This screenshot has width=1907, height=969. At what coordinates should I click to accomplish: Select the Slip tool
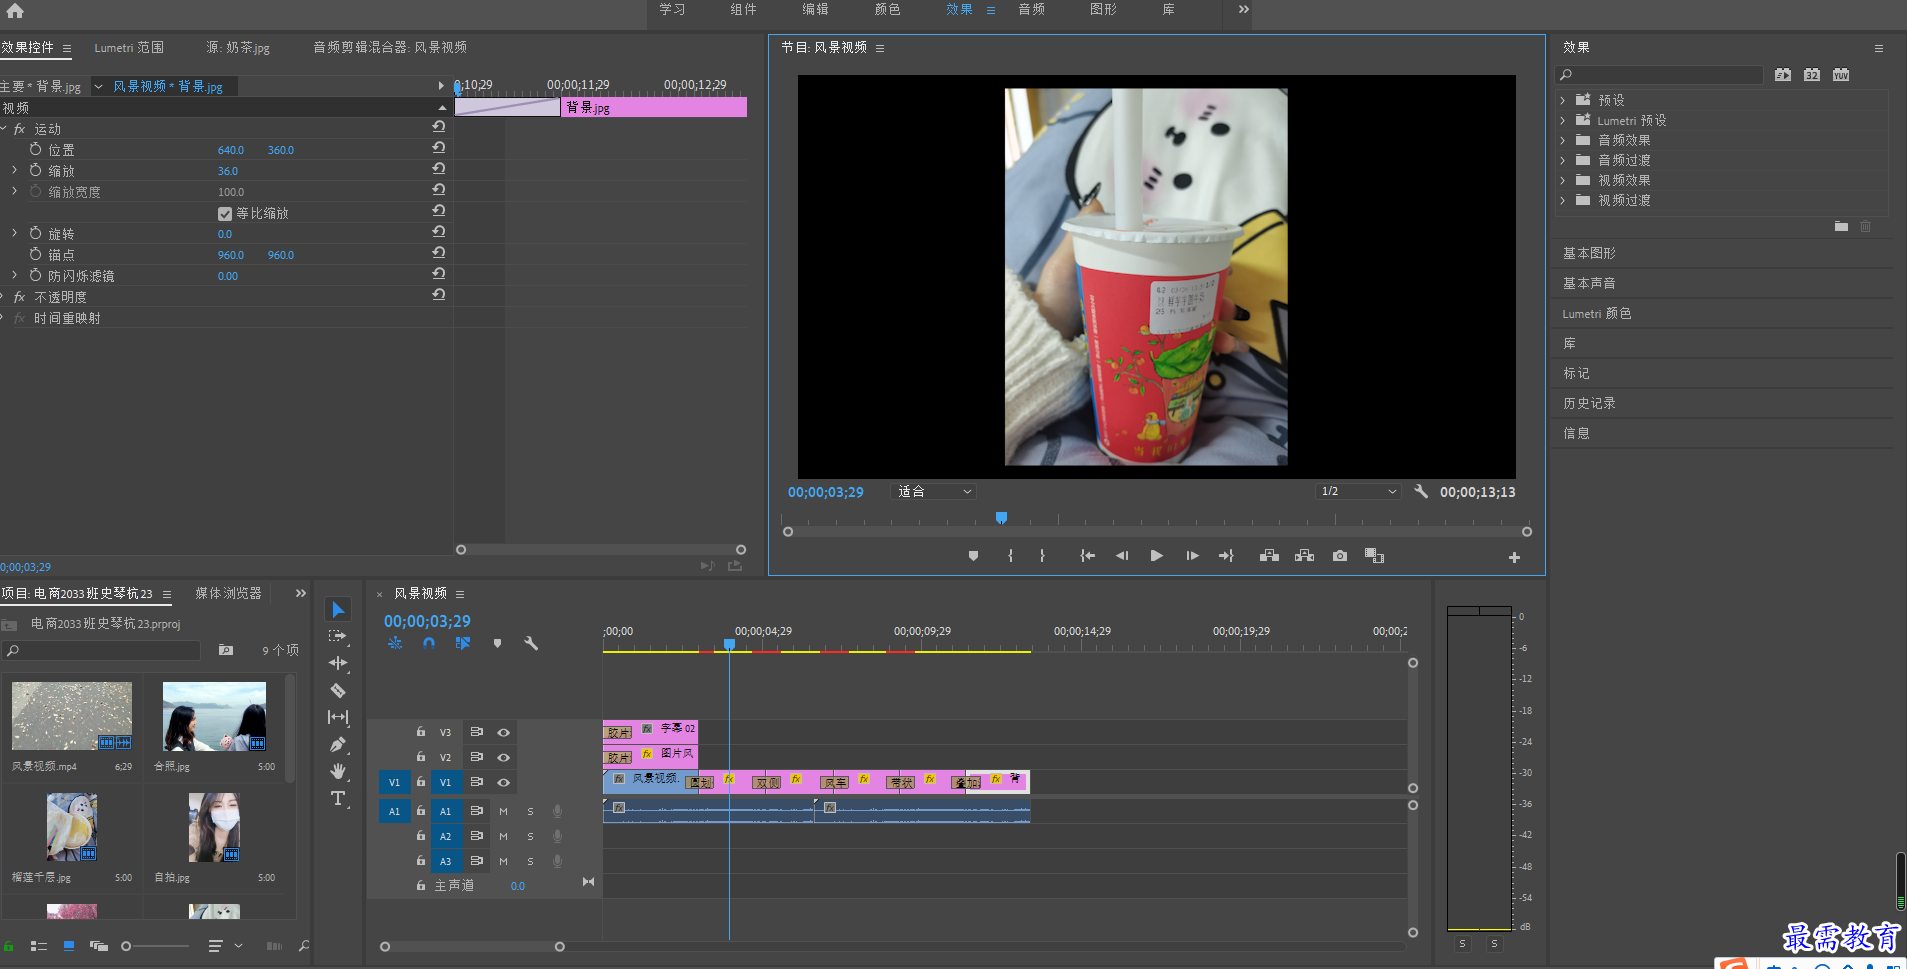click(338, 717)
